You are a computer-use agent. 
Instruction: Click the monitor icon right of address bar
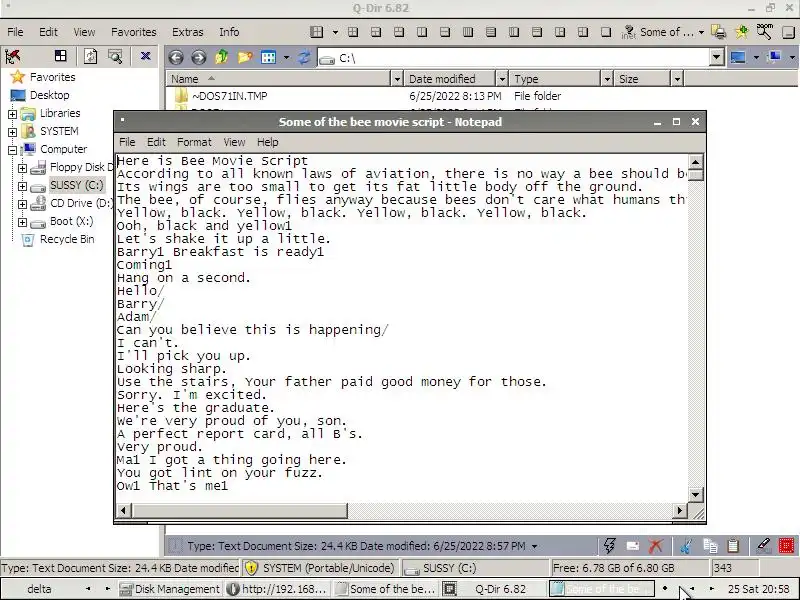point(738,57)
